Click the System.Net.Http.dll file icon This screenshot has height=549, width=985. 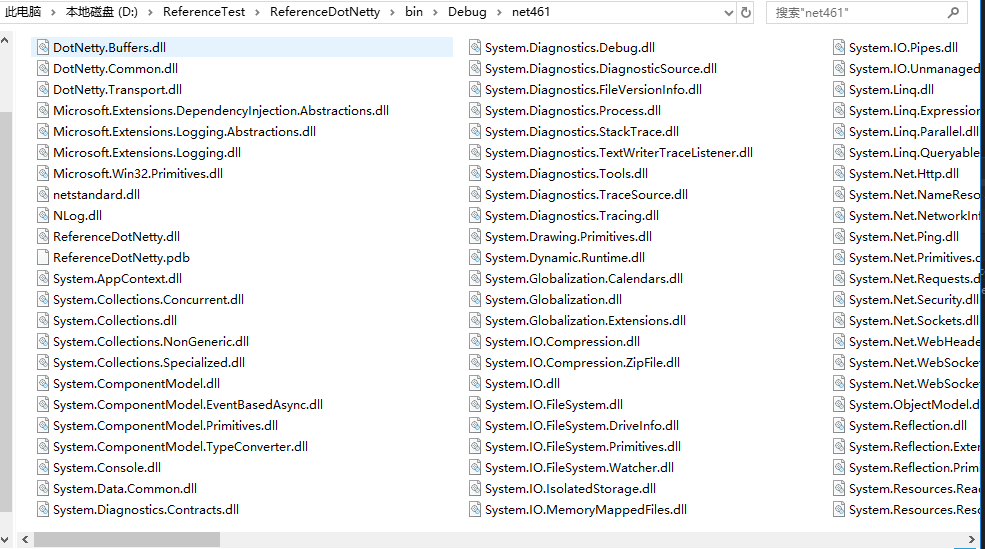pyautogui.click(x=839, y=173)
